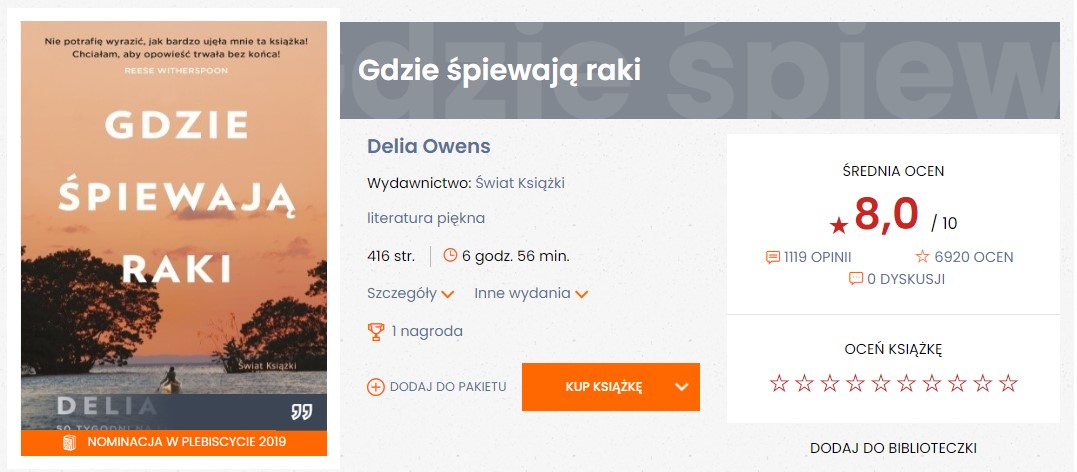Click the opinions speech bubble icon
The width and height of the screenshot is (1077, 472).
pyautogui.click(x=772, y=257)
